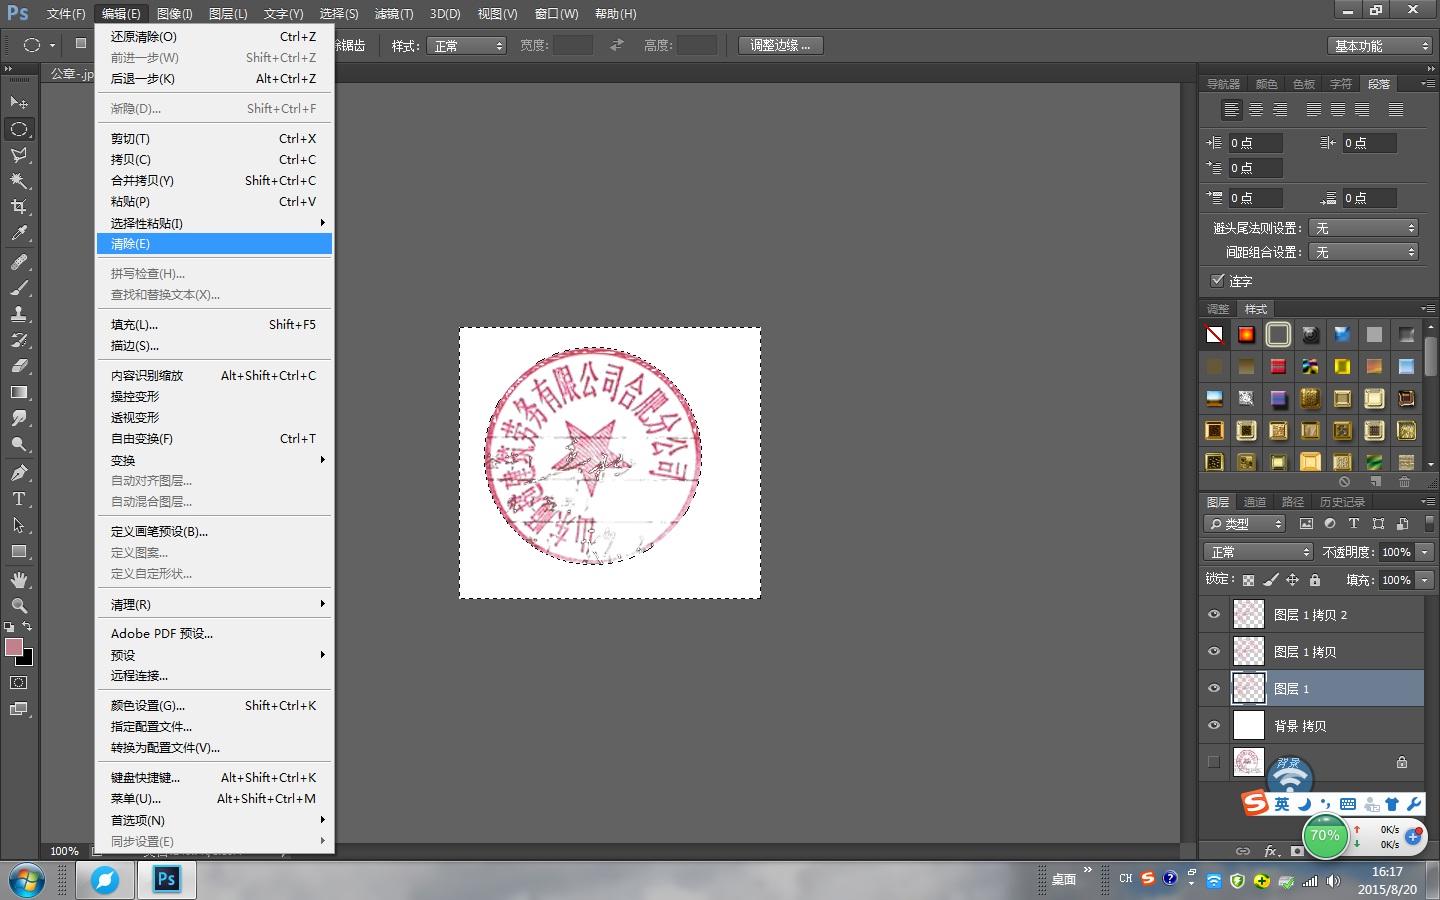Open the 滤镜(T) menu
Image resolution: width=1440 pixels, height=900 pixels.
coord(394,14)
